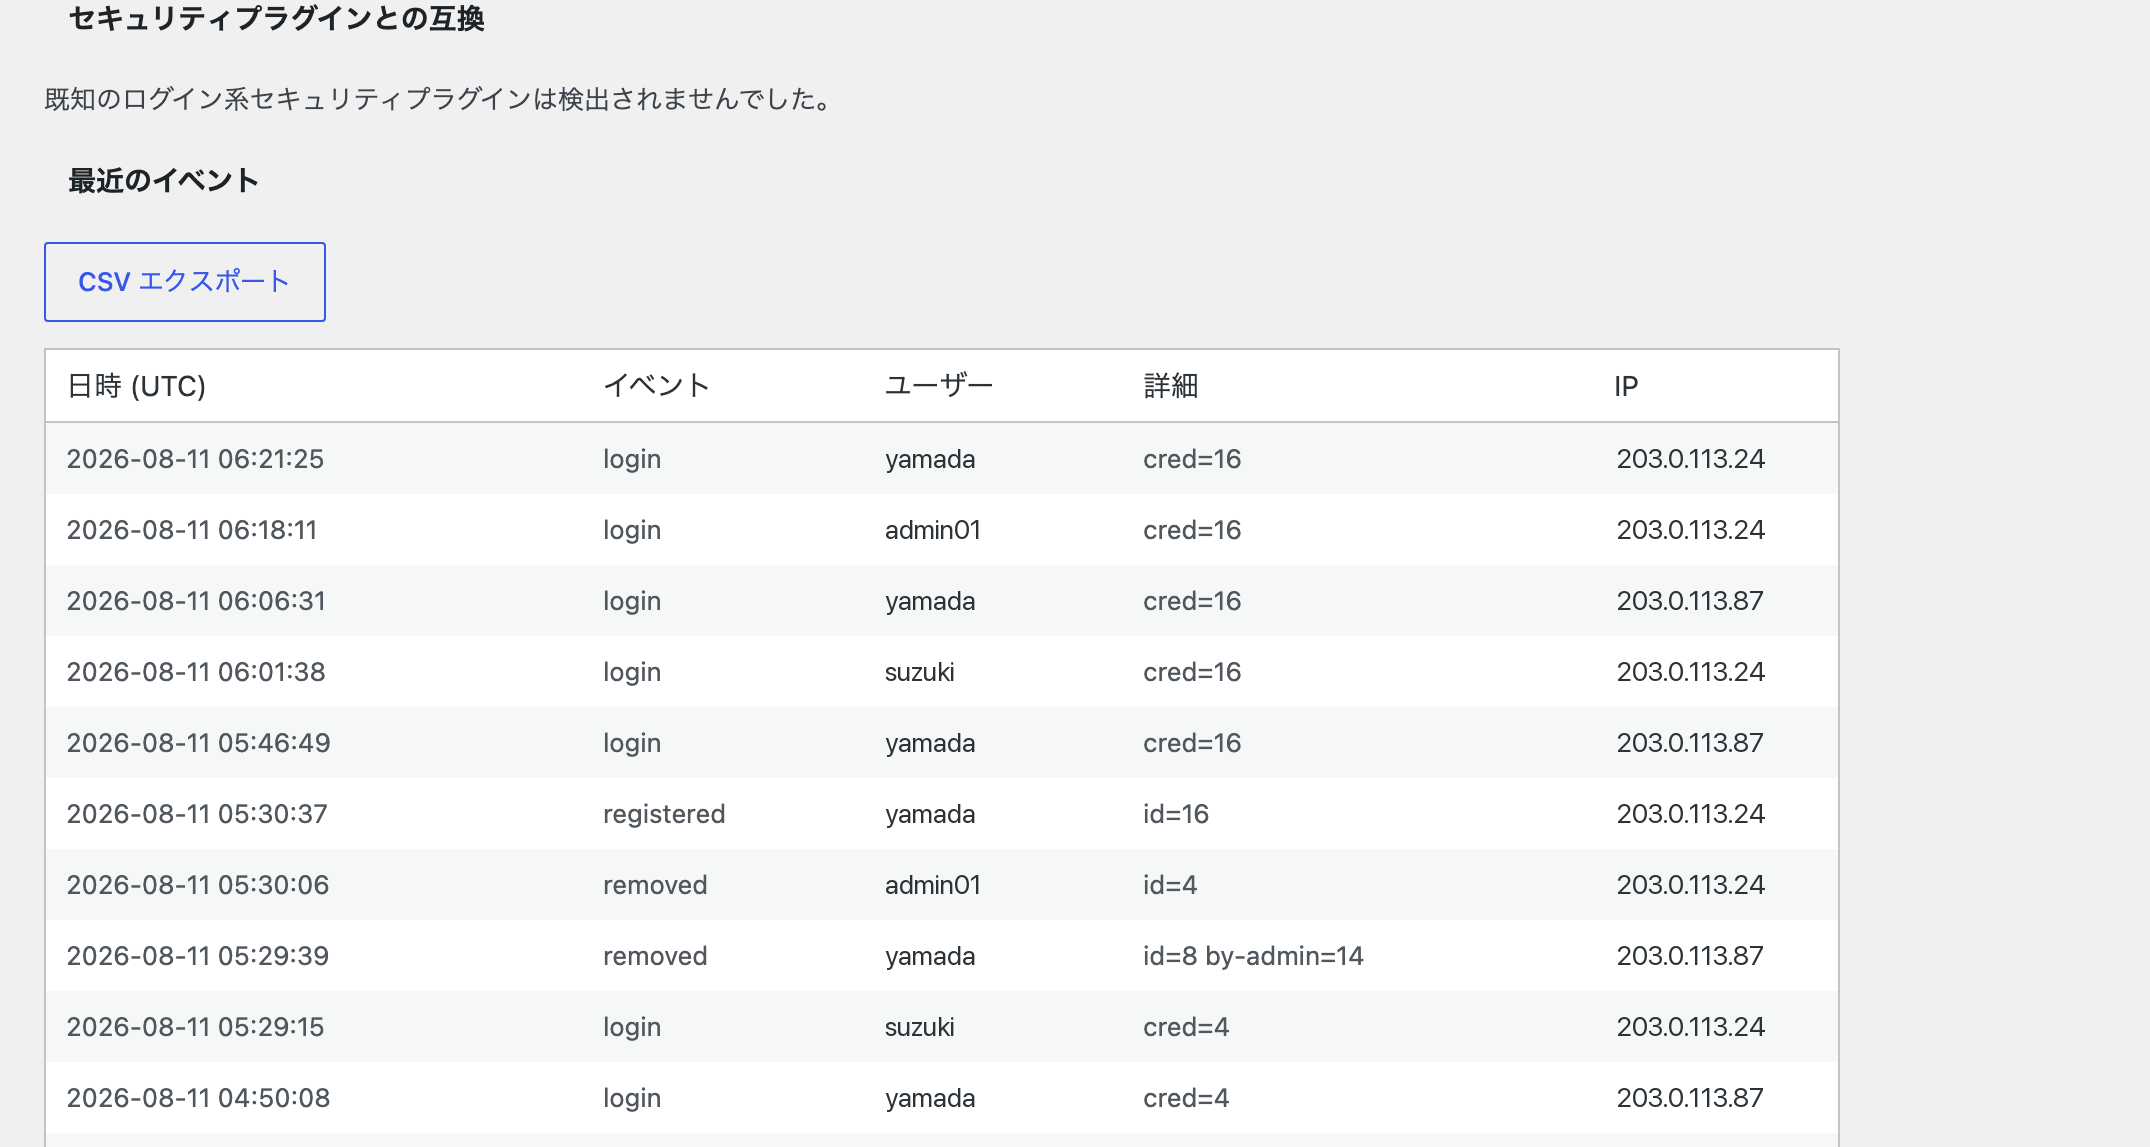The height and width of the screenshot is (1147, 2150).
Task: Click the id=4 detail cell
Action: pos(1170,885)
